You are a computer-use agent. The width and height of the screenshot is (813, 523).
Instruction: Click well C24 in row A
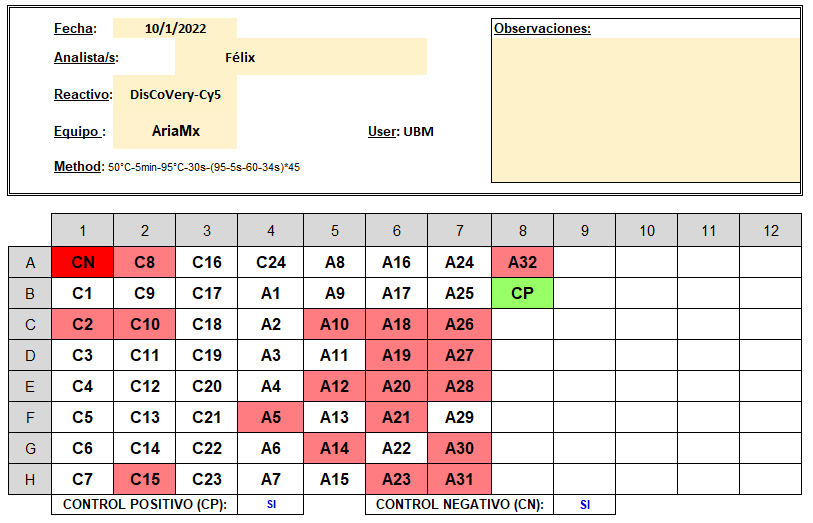271,262
